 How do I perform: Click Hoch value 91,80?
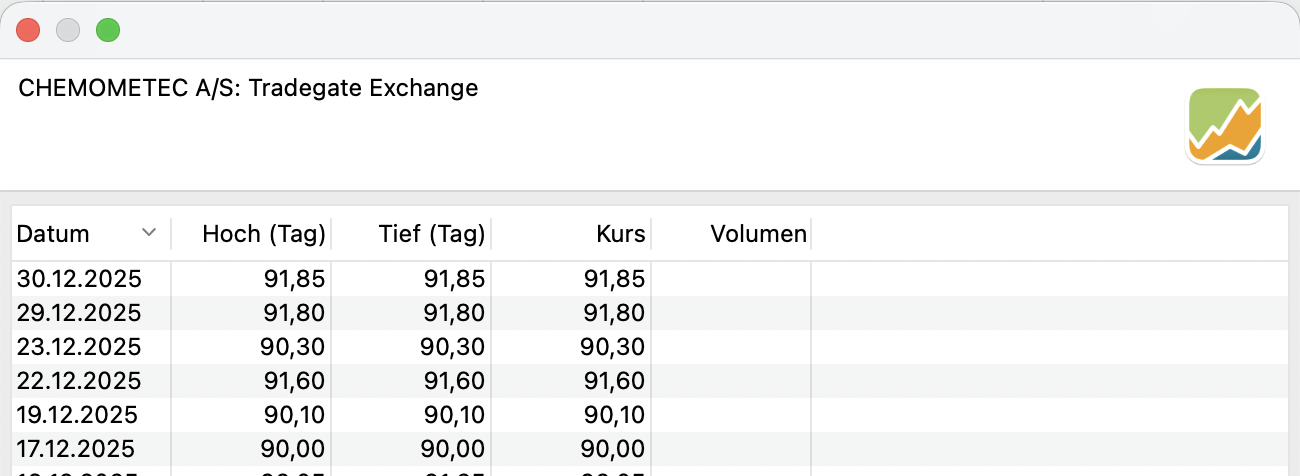295,313
